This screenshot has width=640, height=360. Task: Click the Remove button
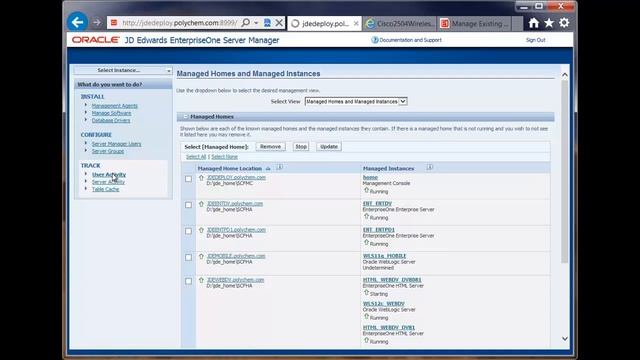pos(270,147)
